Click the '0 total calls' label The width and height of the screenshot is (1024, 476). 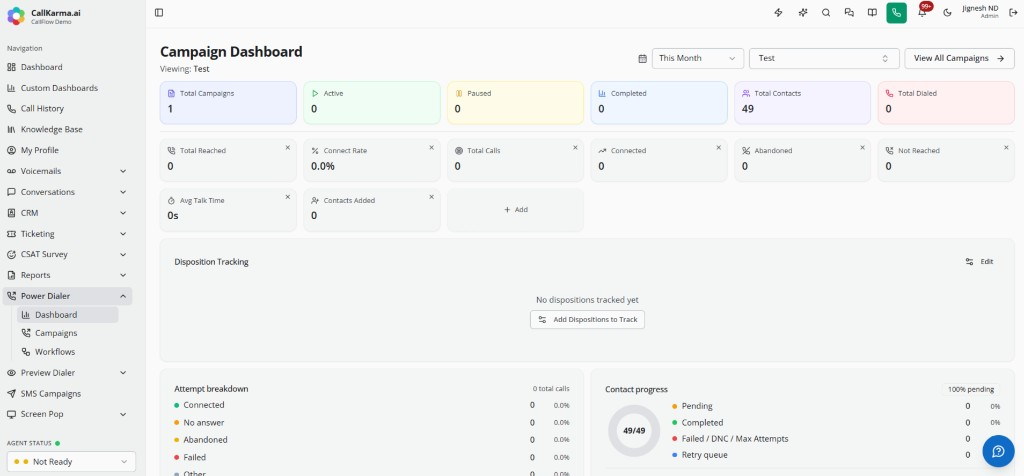tap(551, 389)
